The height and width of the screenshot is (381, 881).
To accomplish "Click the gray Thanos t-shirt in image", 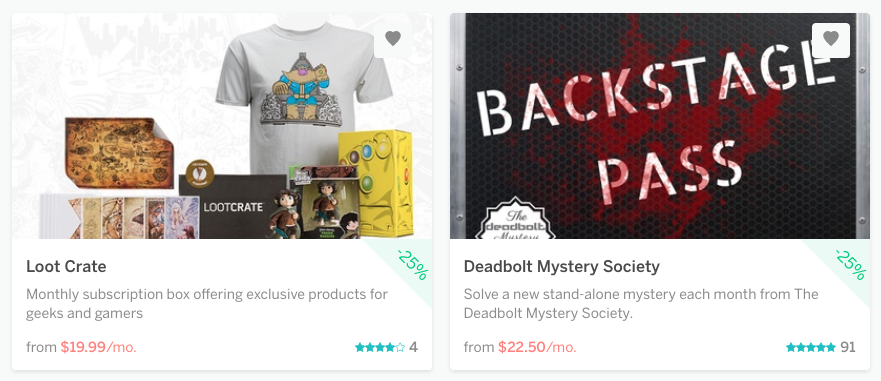I will pyautogui.click(x=304, y=96).
